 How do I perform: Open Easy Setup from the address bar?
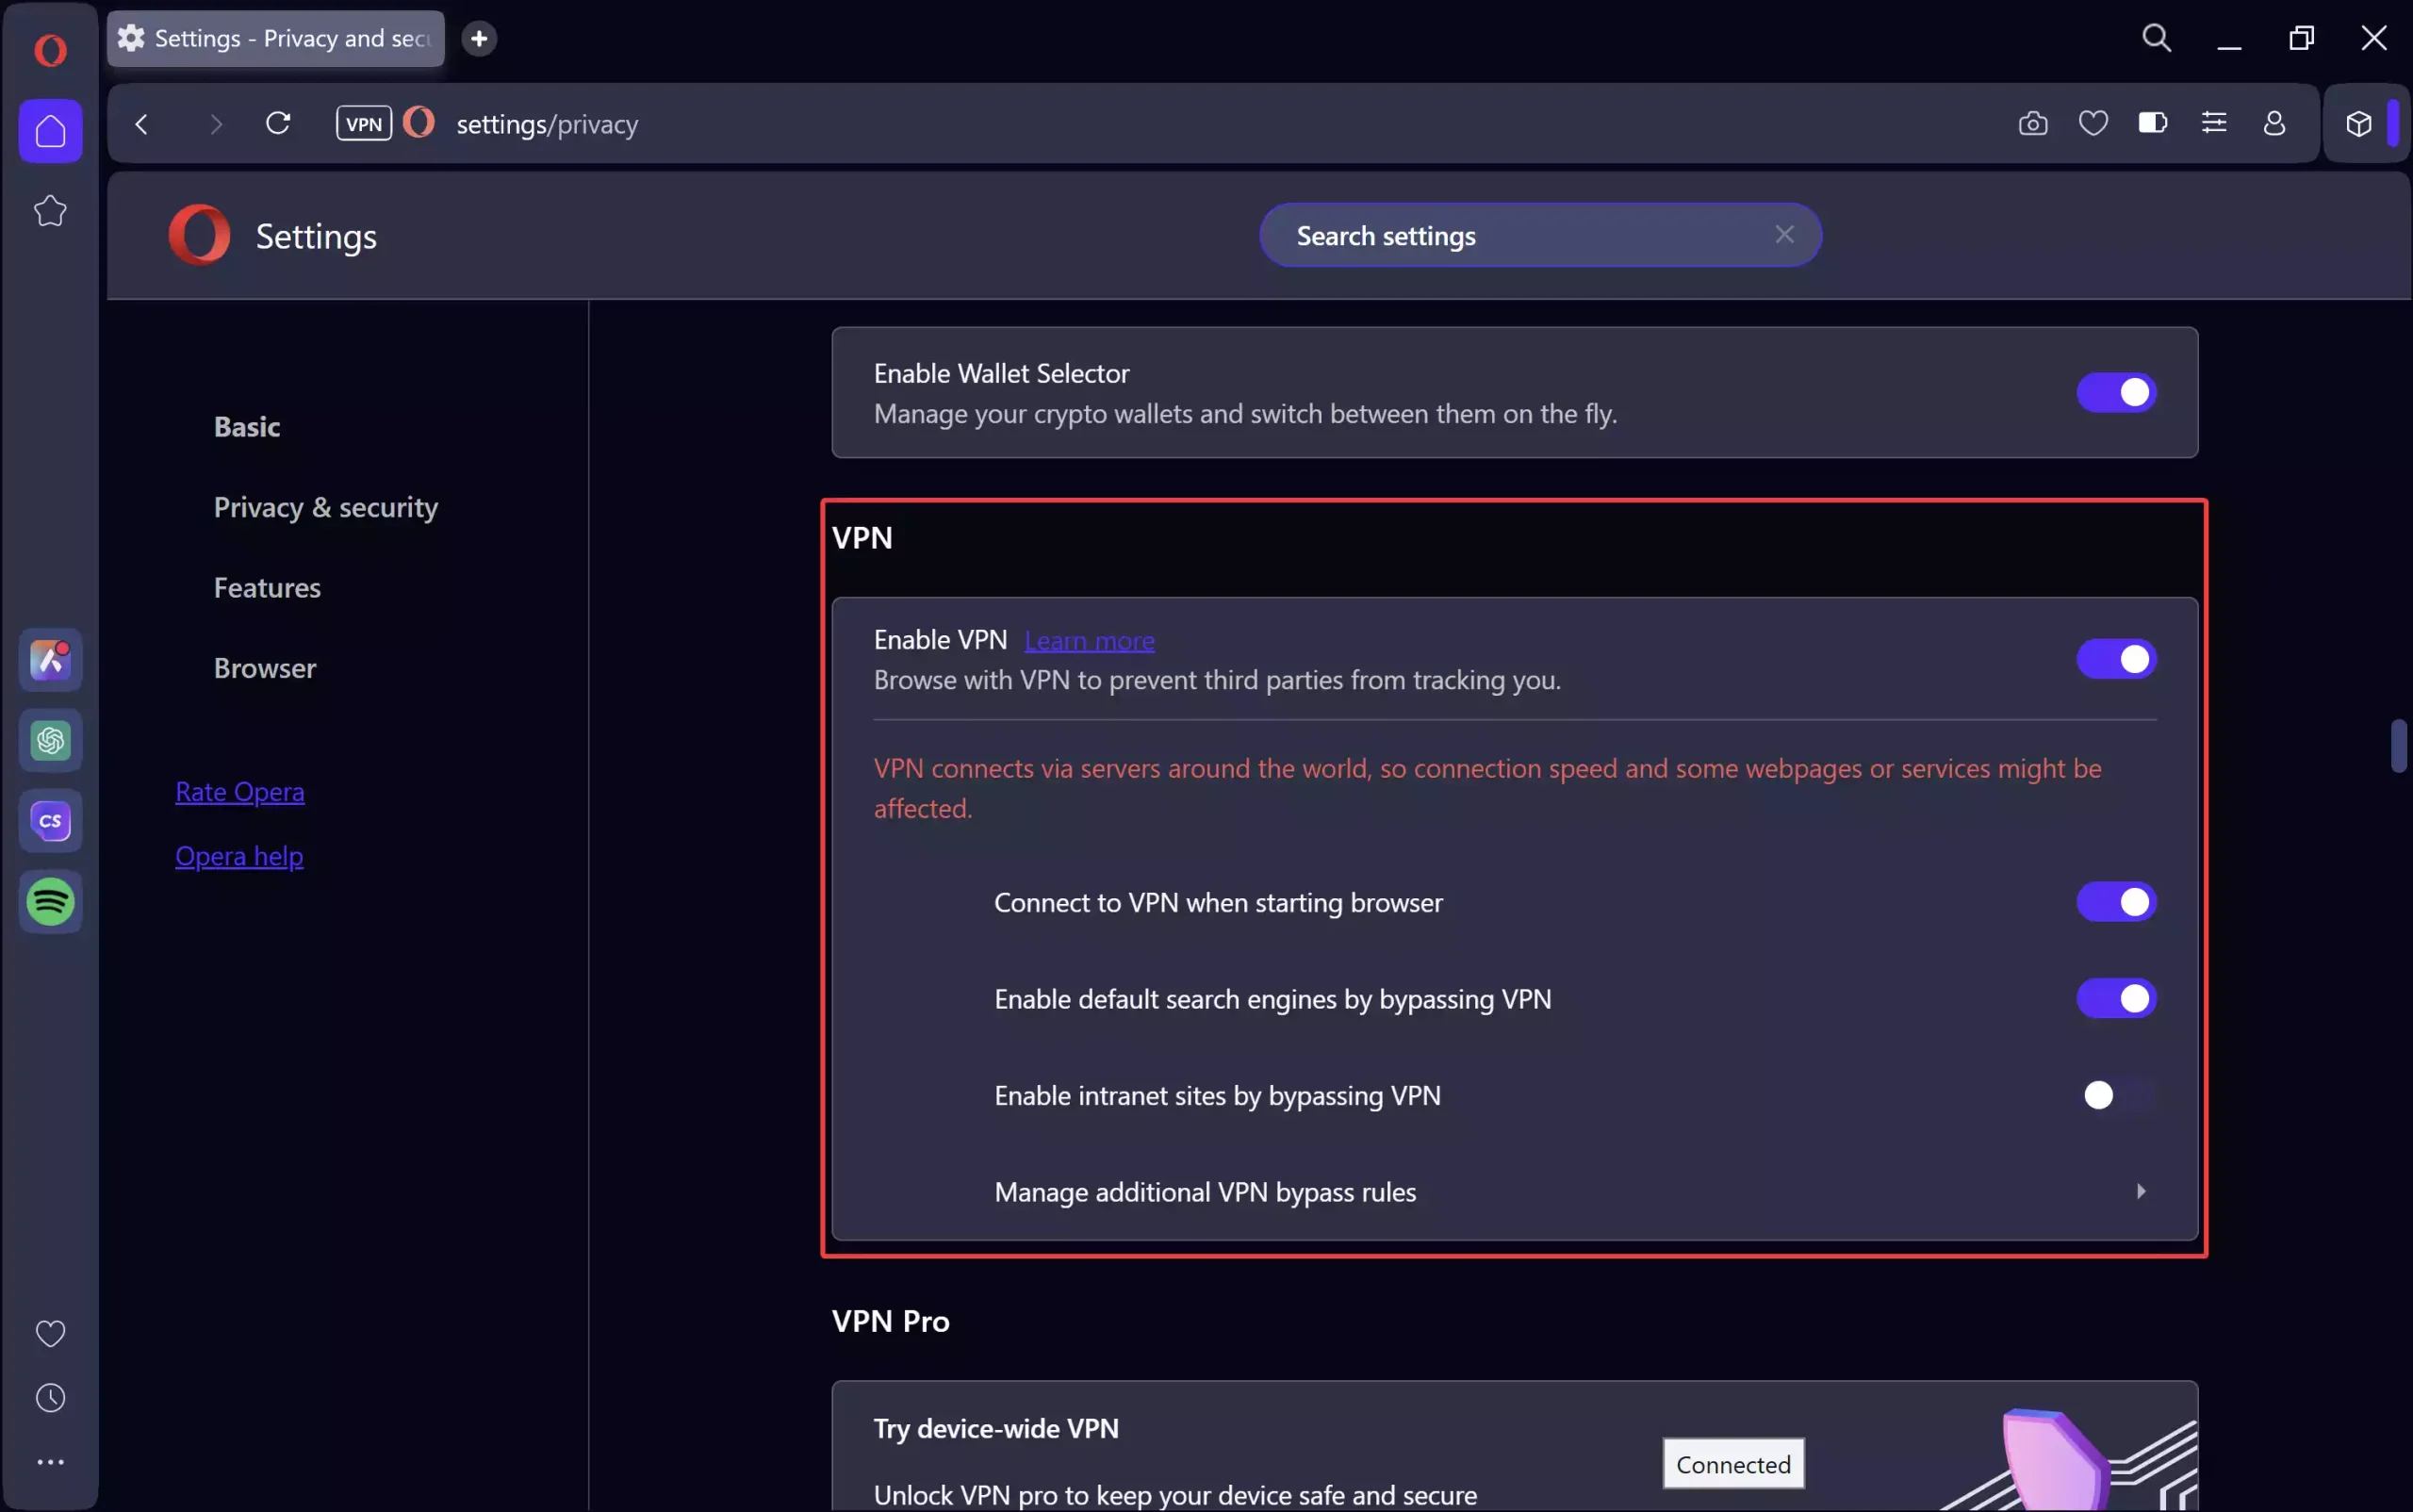point(2215,123)
